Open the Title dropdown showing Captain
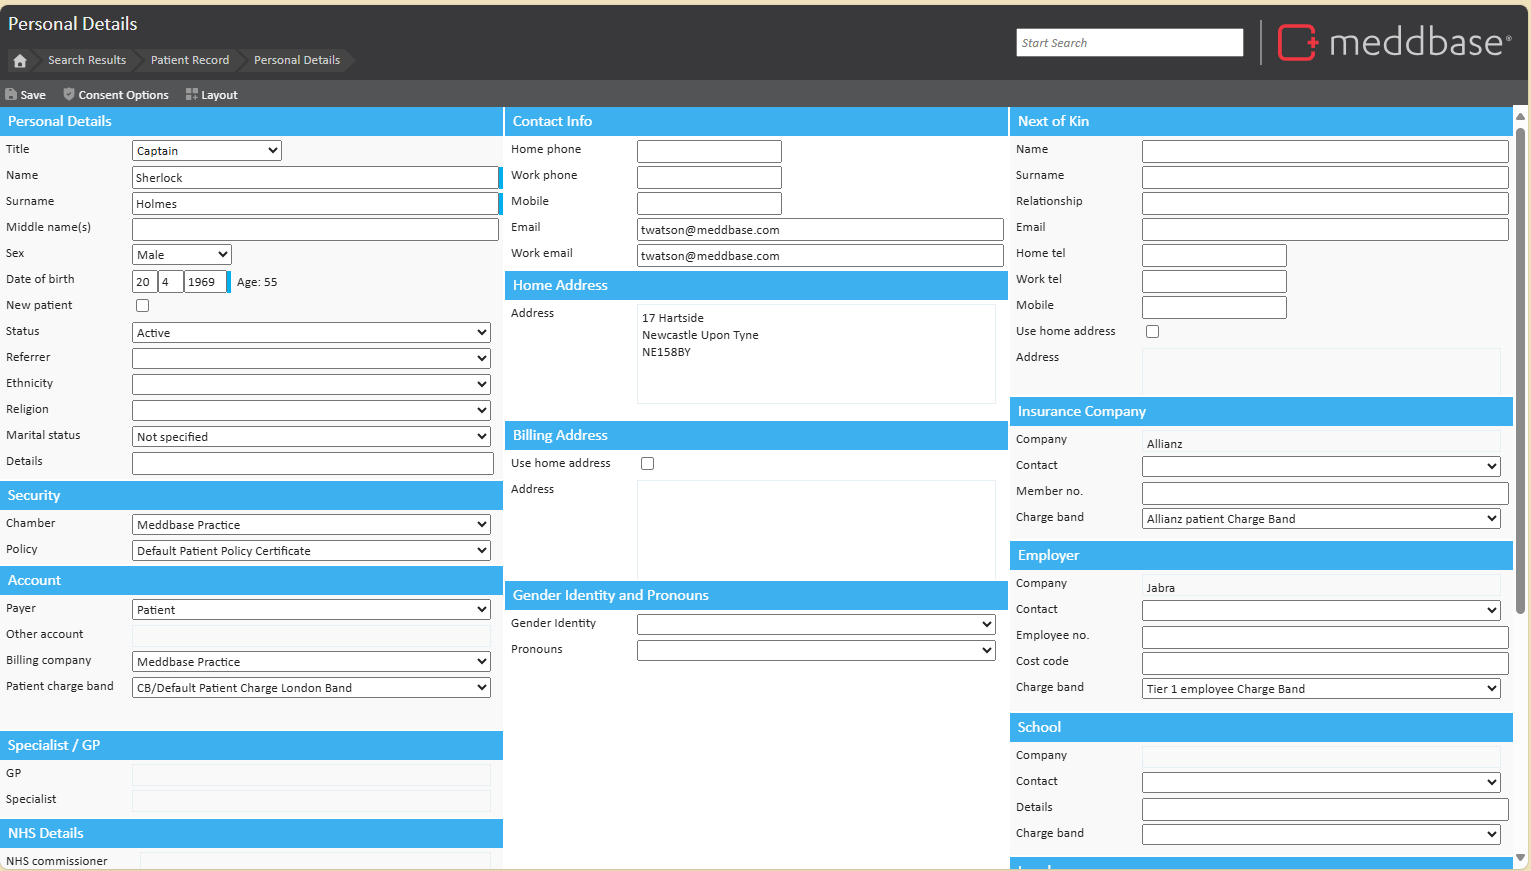Screen dimensions: 1531x871 tap(207, 151)
